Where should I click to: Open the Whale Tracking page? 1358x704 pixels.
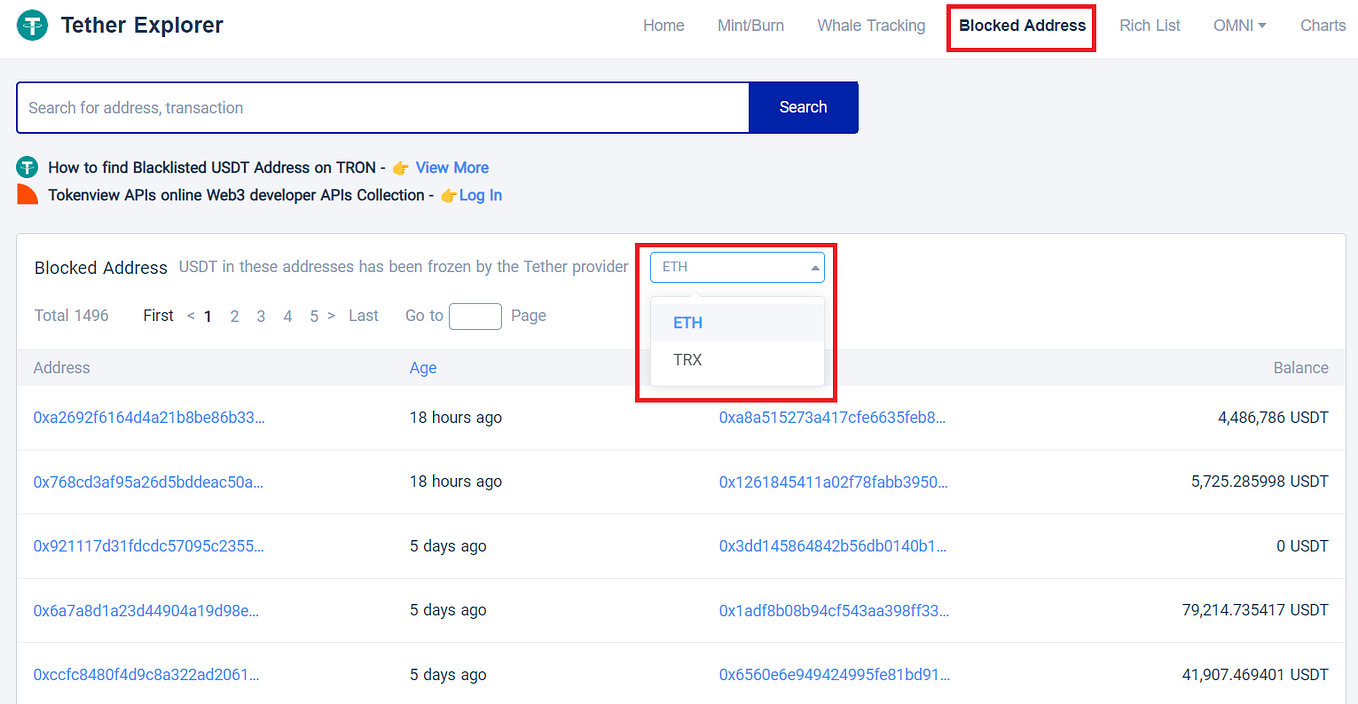[x=870, y=25]
